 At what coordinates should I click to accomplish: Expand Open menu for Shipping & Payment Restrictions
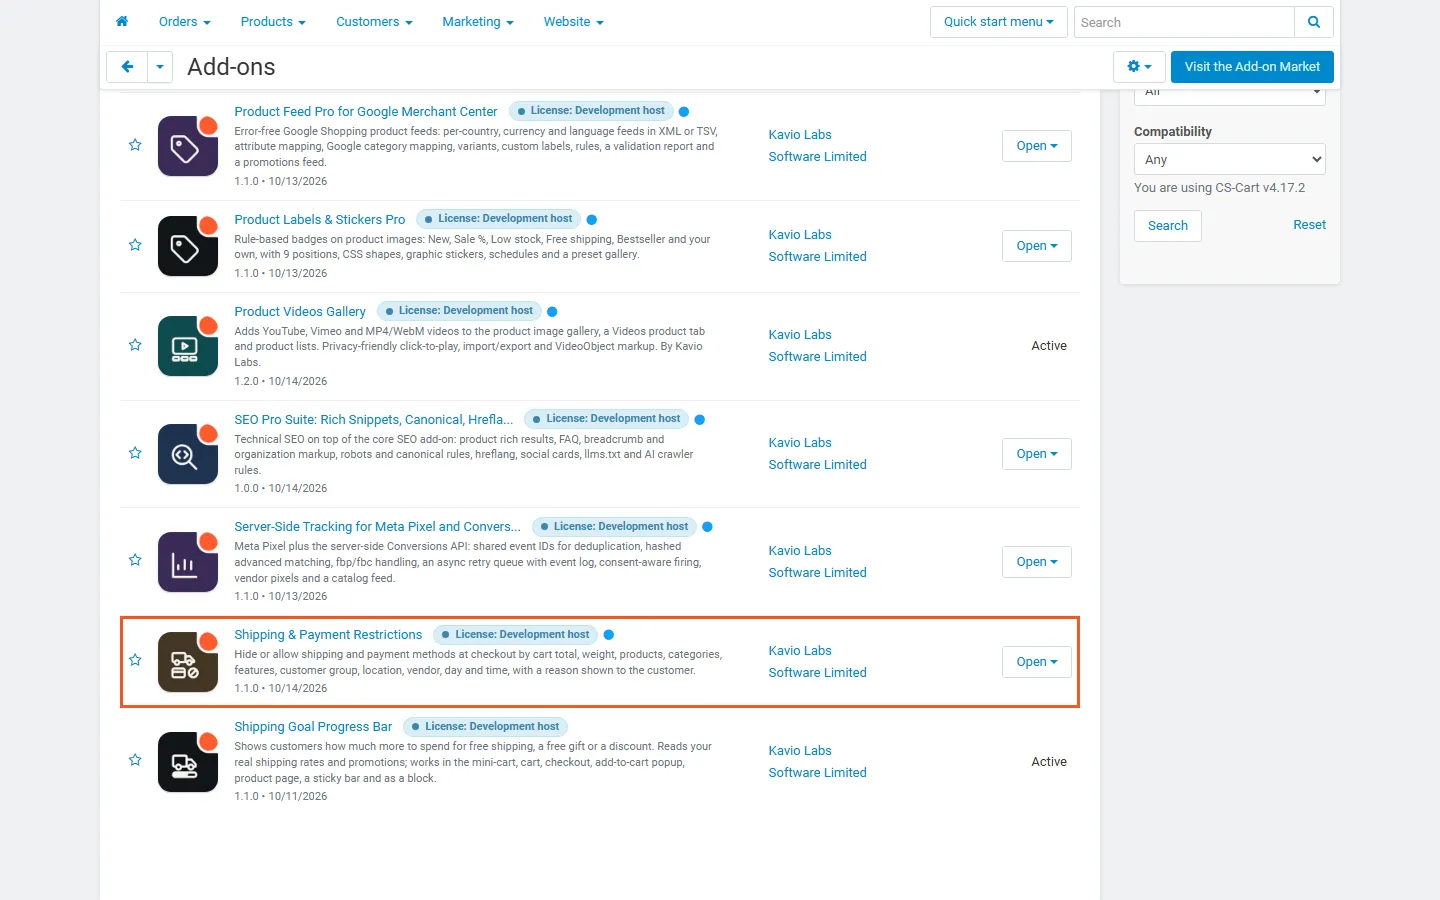pos(1037,662)
